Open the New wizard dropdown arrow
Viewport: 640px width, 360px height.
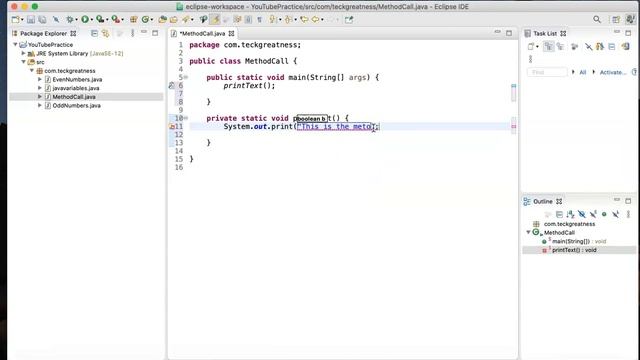pos(22,20)
